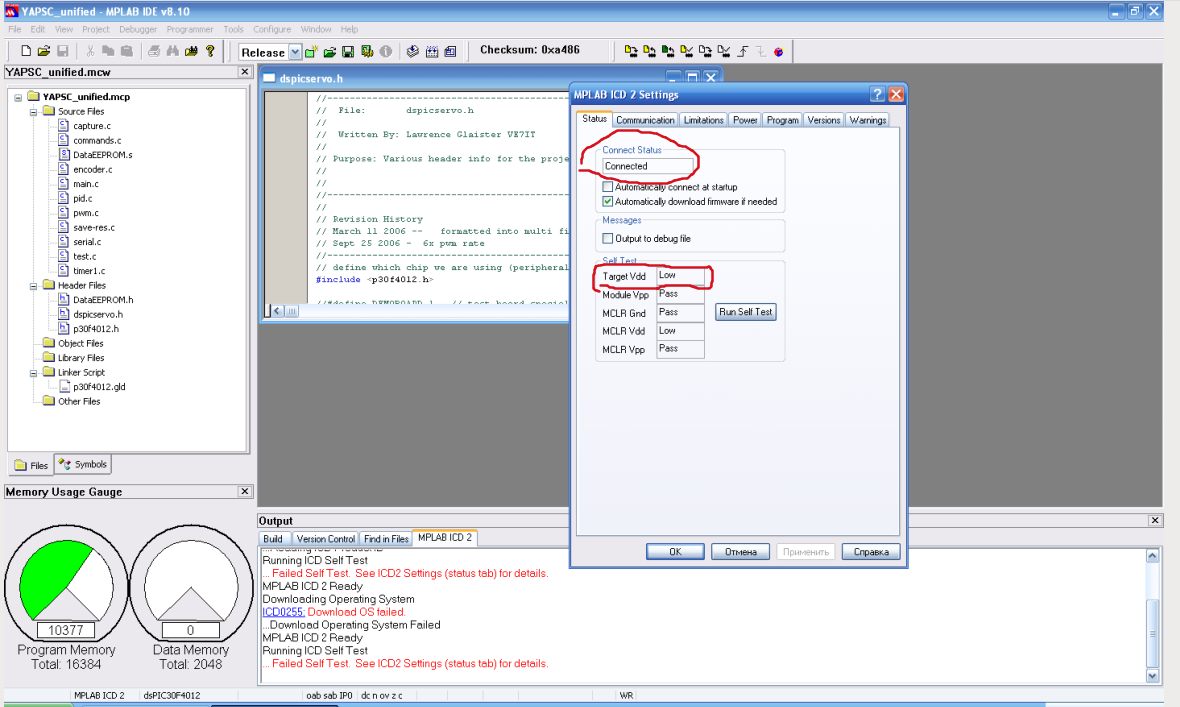This screenshot has width=1180, height=707.
Task: Click the Find in Files icon
Action: (x=191, y=51)
